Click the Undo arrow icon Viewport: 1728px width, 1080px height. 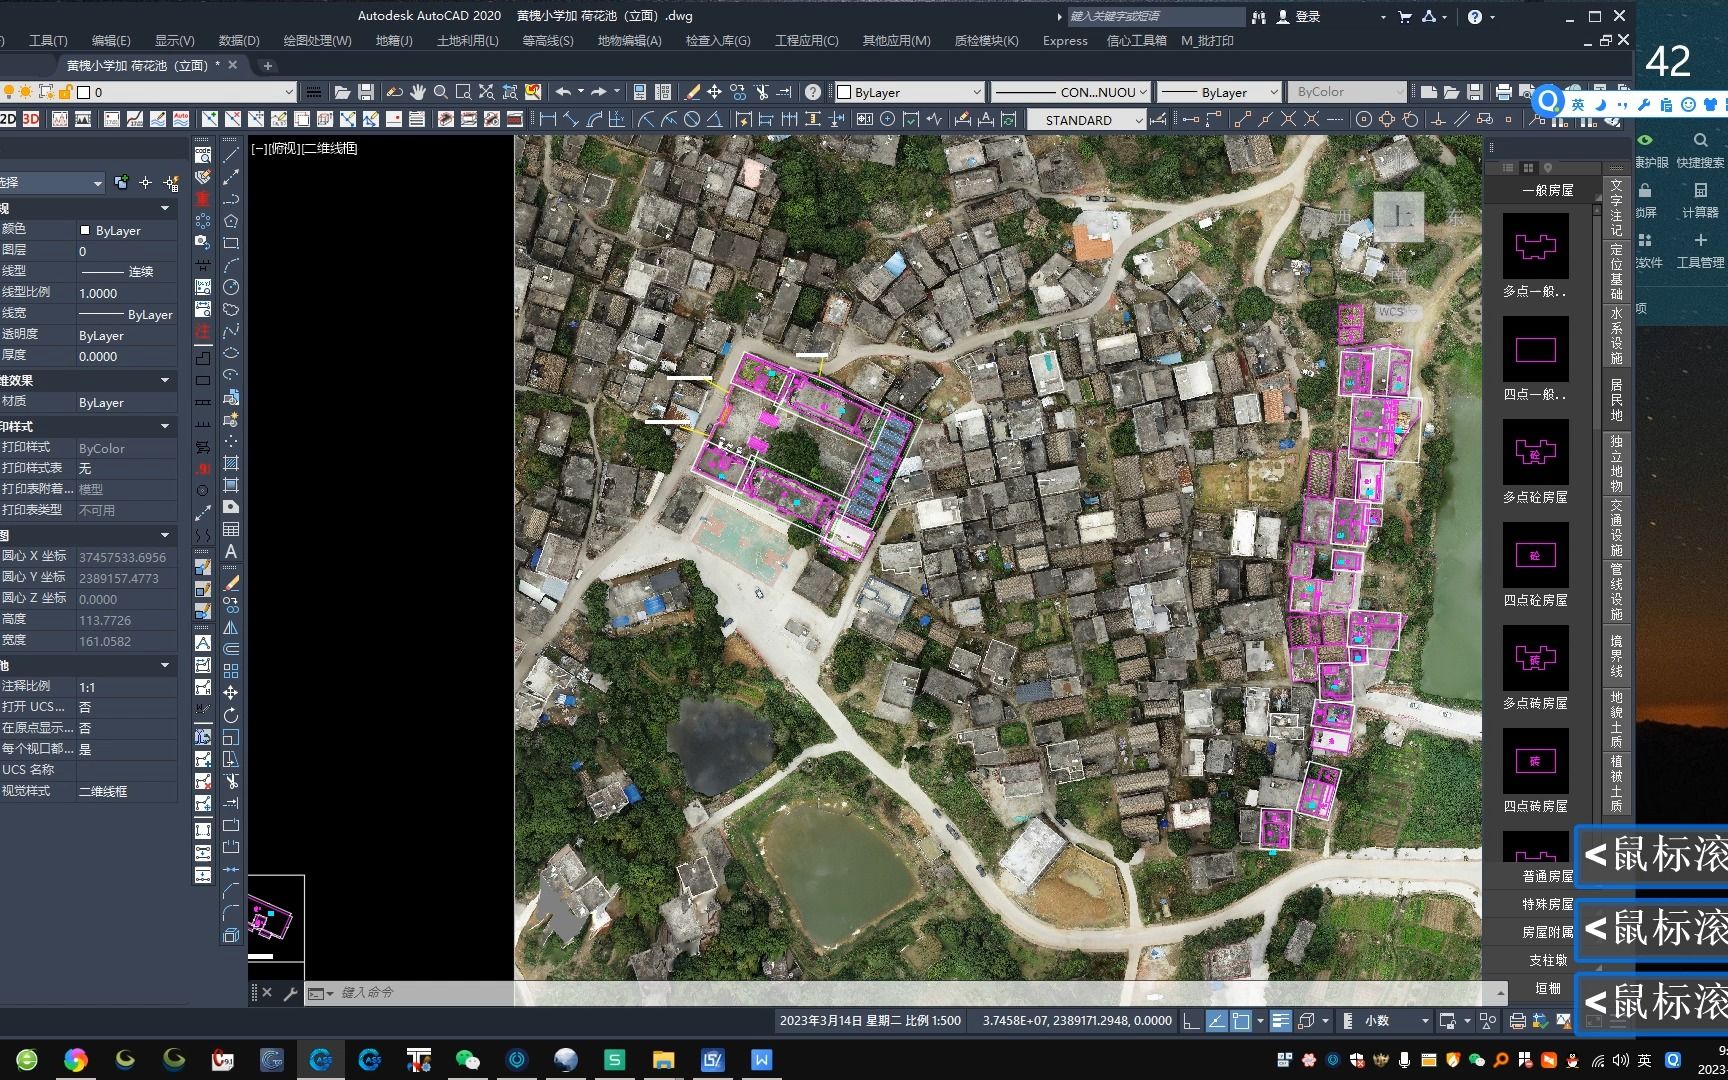pyautogui.click(x=564, y=92)
